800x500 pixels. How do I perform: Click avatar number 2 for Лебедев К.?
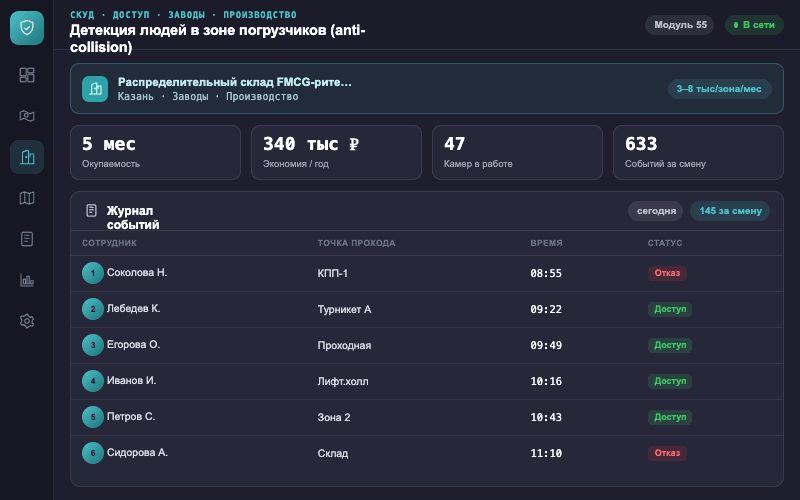(93, 309)
